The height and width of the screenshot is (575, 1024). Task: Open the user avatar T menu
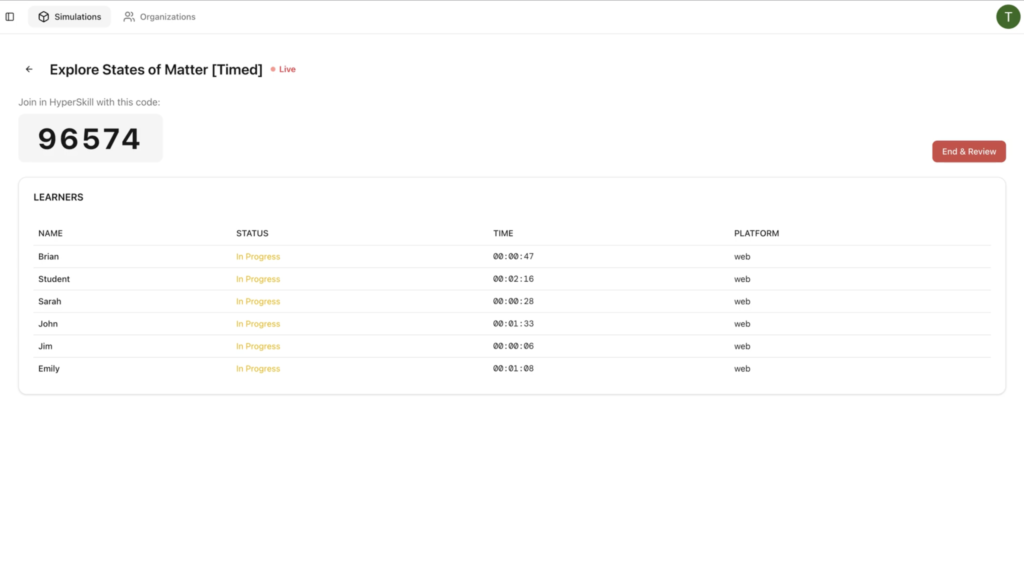[x=1007, y=17]
